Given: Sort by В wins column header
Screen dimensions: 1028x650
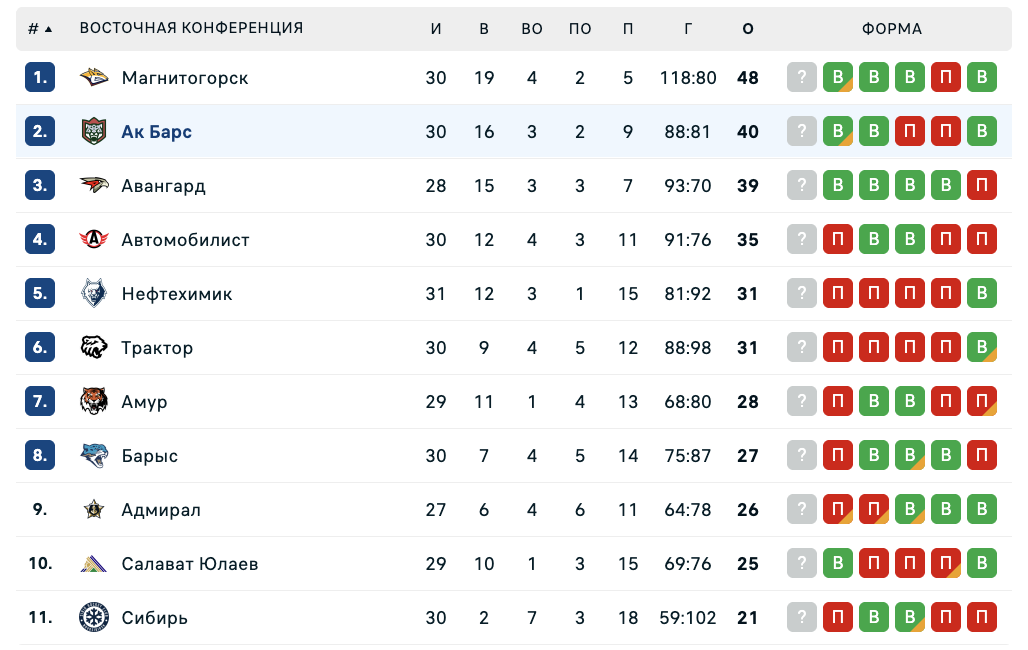Looking at the screenshot, I should pos(484,29).
